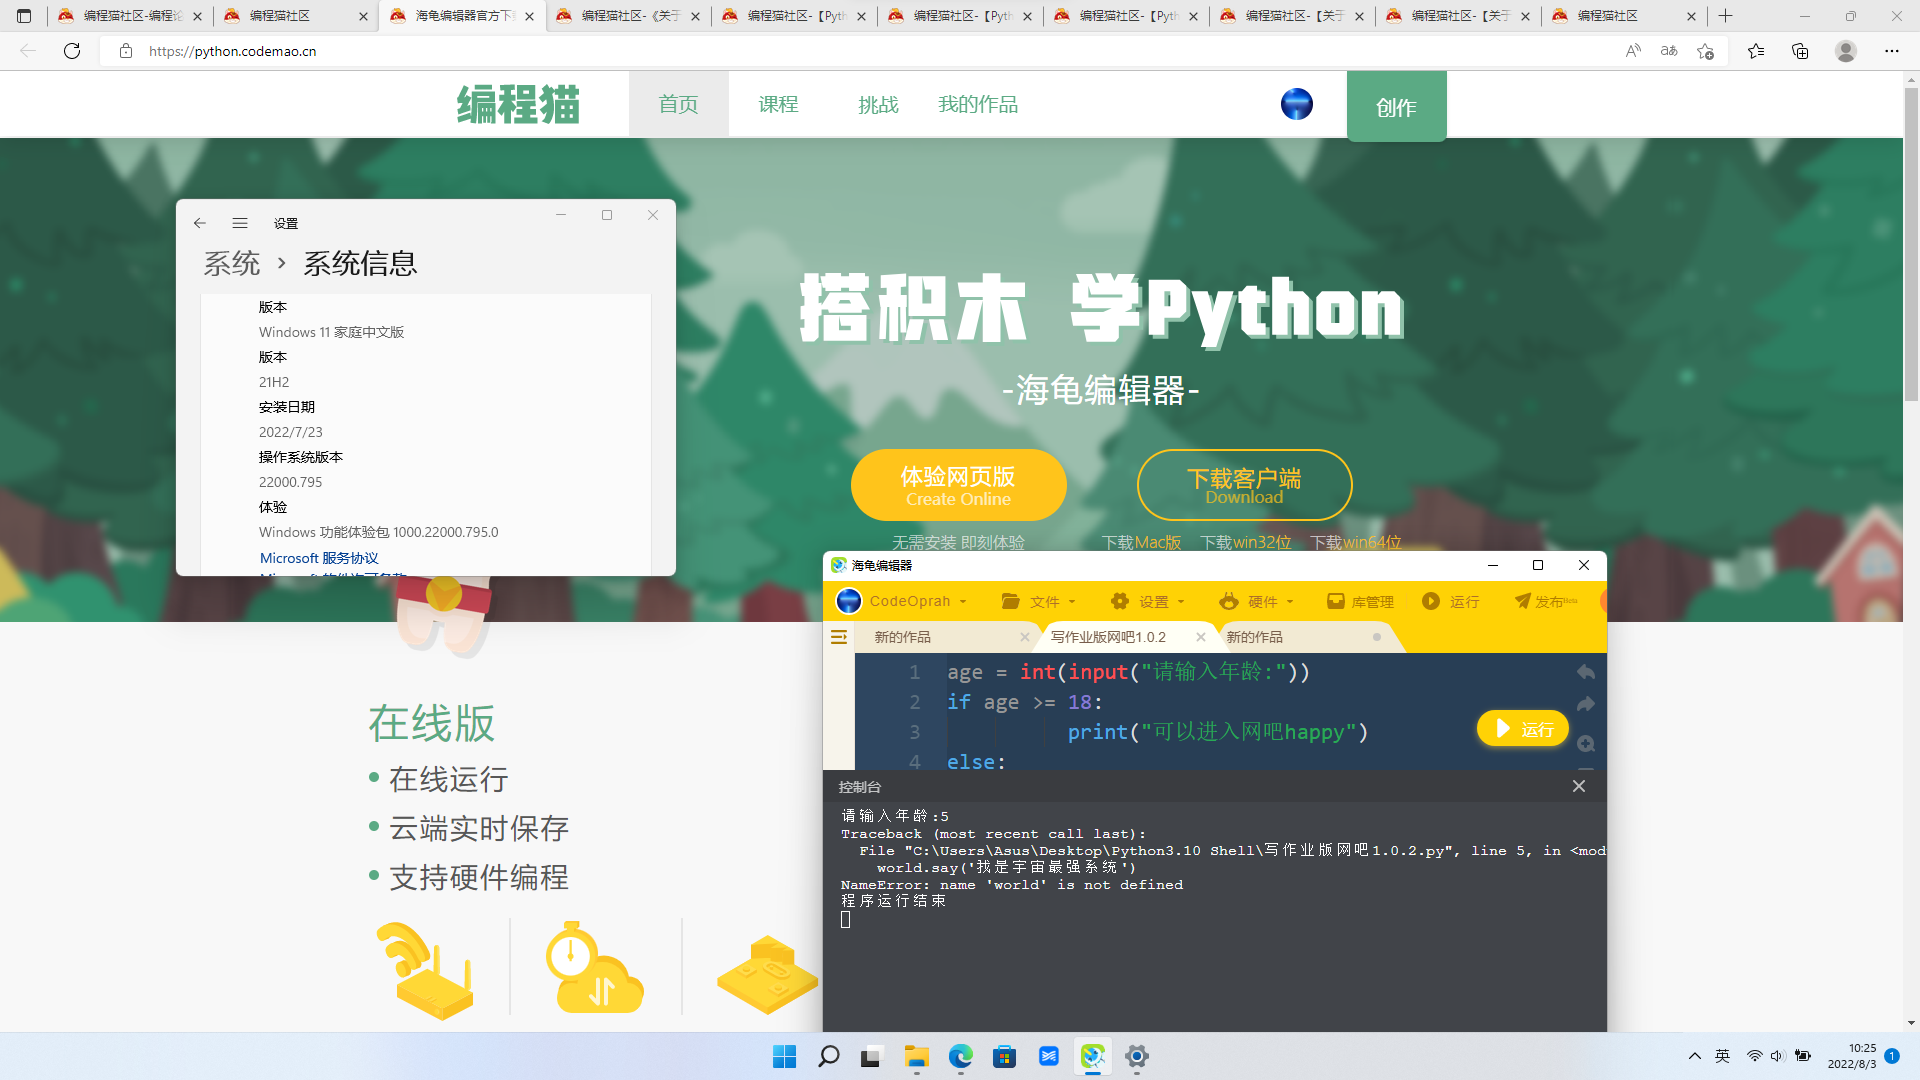Open the browser settings and more menu

[1892, 51]
